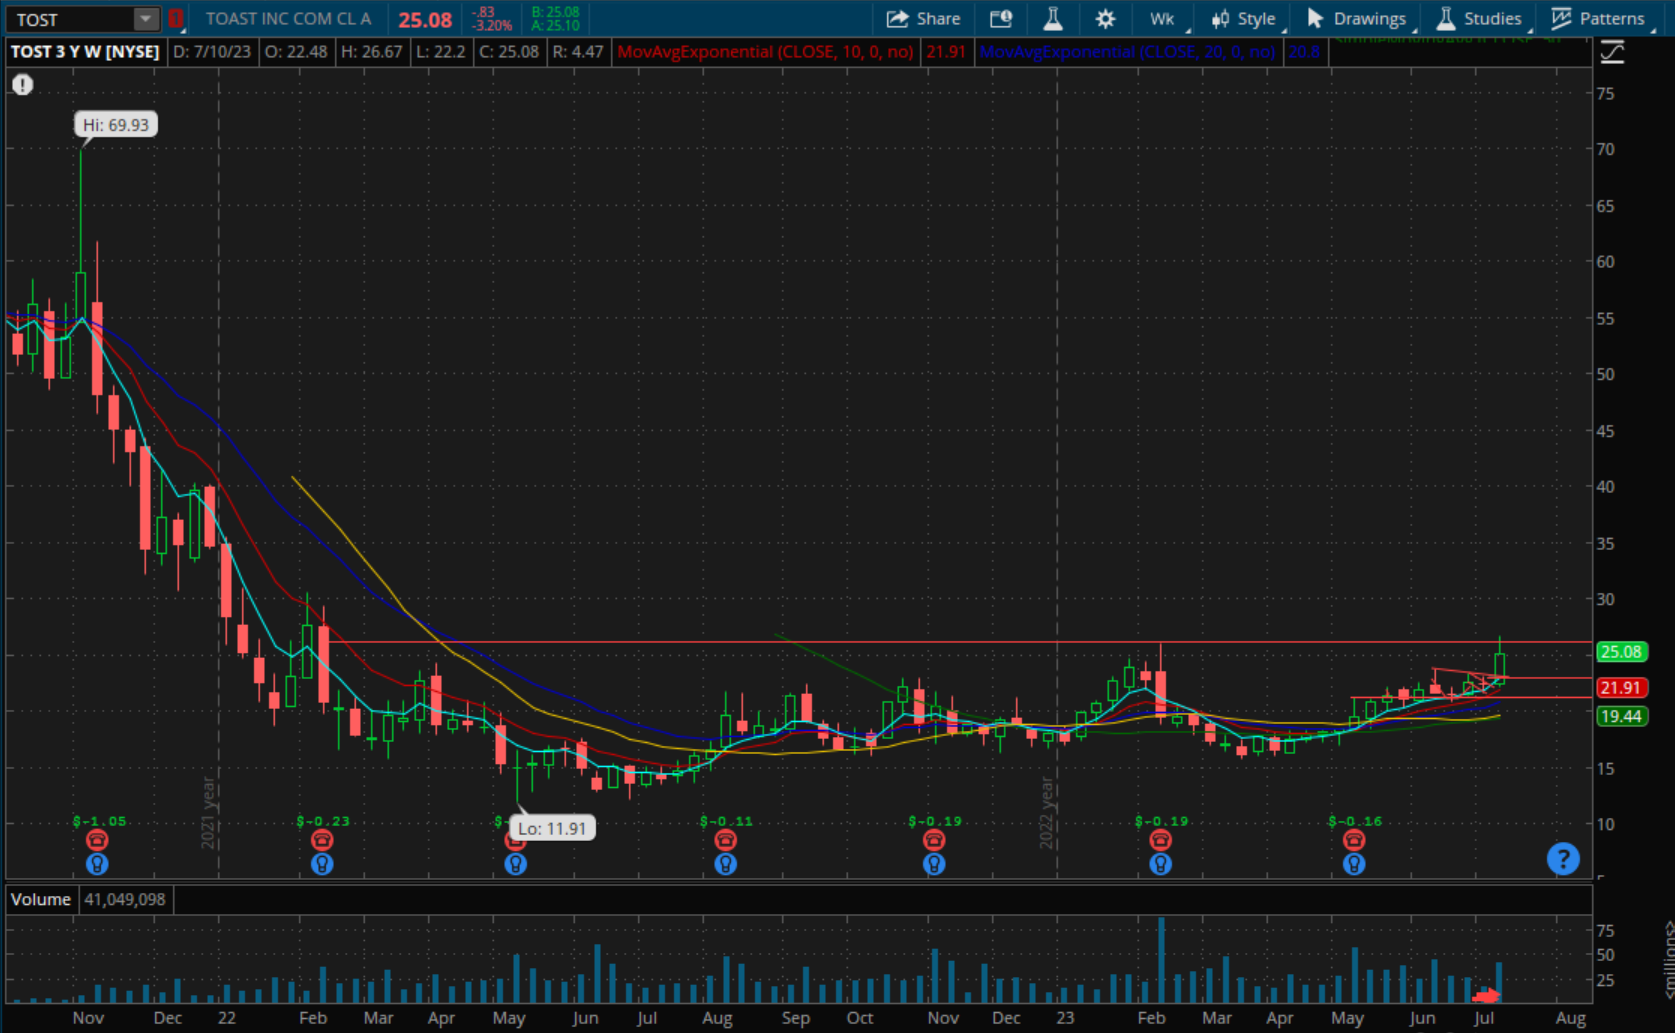Click the L: 22.2 low value
This screenshot has width=1675, height=1033.
point(439,52)
